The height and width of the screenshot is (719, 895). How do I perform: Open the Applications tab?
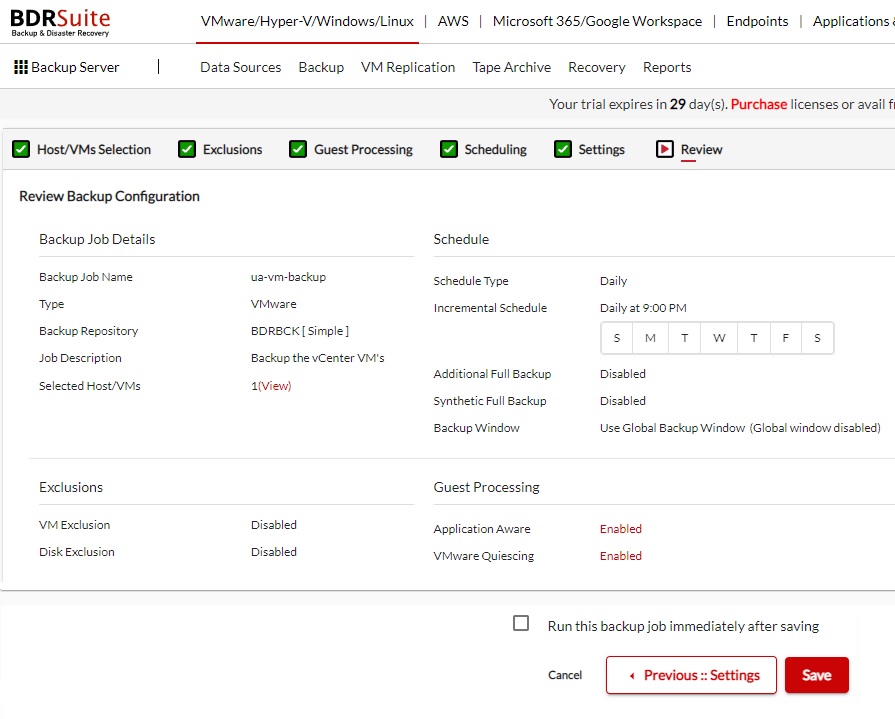[x=853, y=22]
